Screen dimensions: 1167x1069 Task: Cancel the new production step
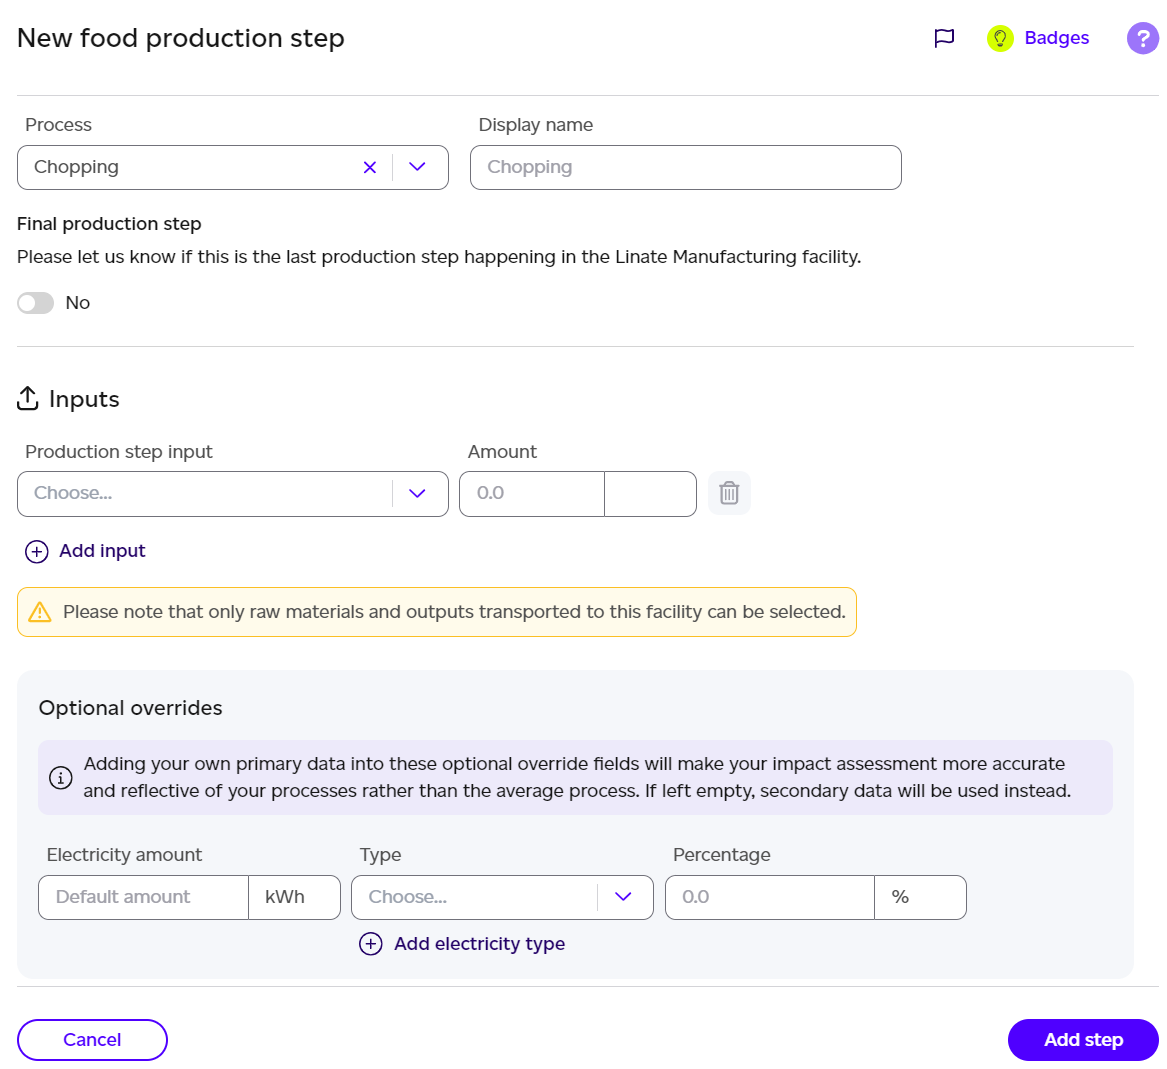tap(92, 1040)
